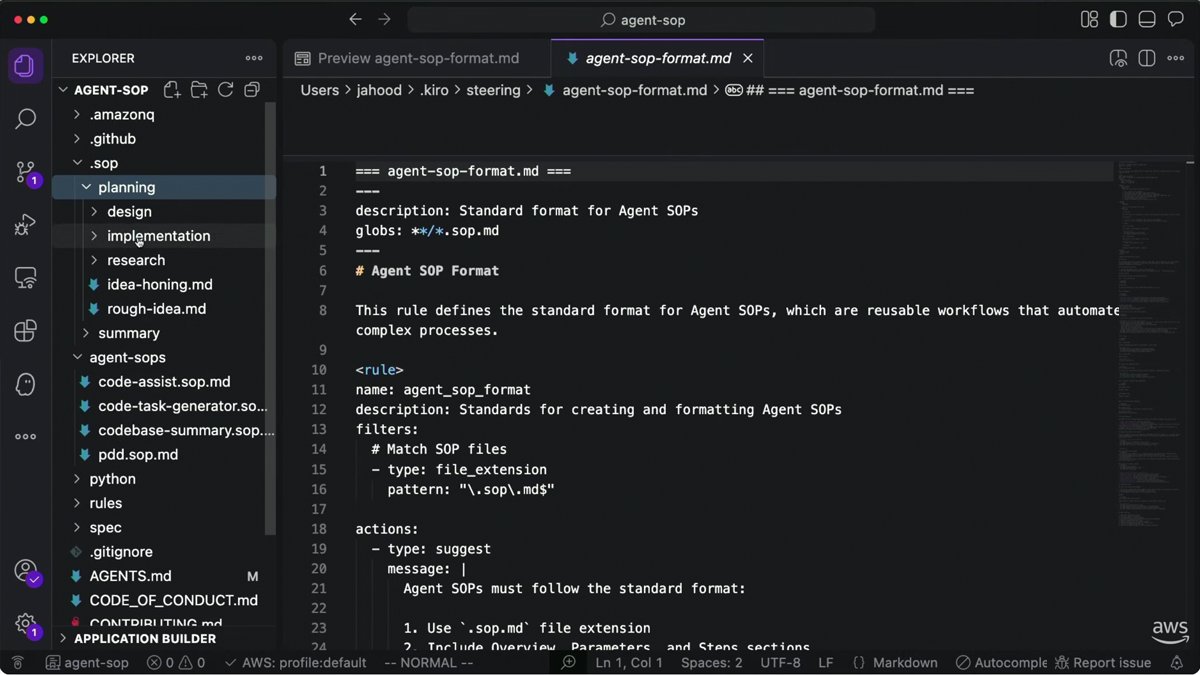Create a new folder in AGENT-SOP

pos(199,90)
